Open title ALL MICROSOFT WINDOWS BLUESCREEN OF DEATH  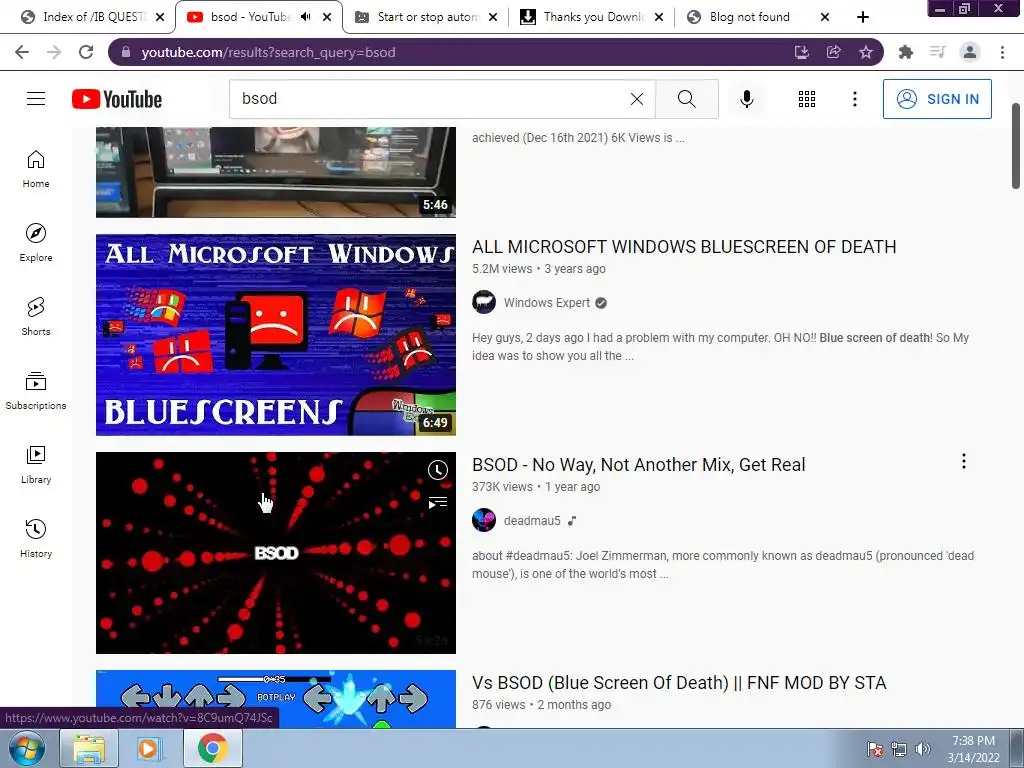(684, 247)
